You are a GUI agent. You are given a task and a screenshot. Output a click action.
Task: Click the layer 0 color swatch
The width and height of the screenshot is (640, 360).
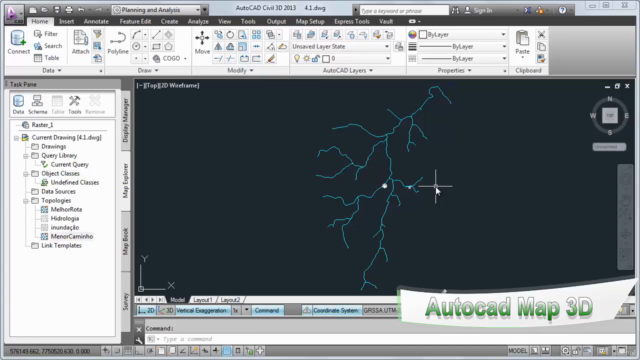click(x=326, y=59)
